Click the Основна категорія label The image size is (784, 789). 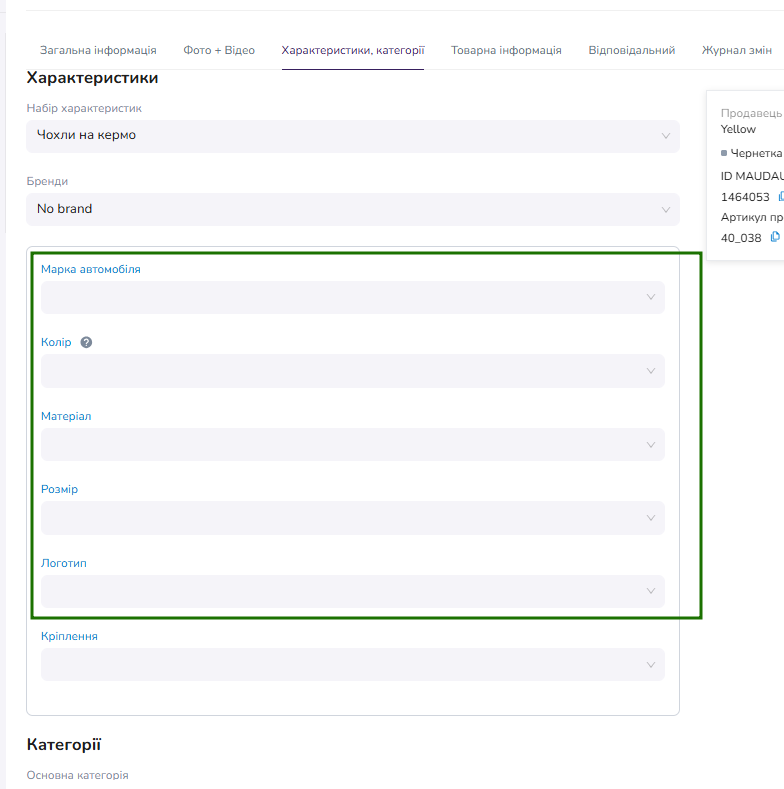click(77, 775)
